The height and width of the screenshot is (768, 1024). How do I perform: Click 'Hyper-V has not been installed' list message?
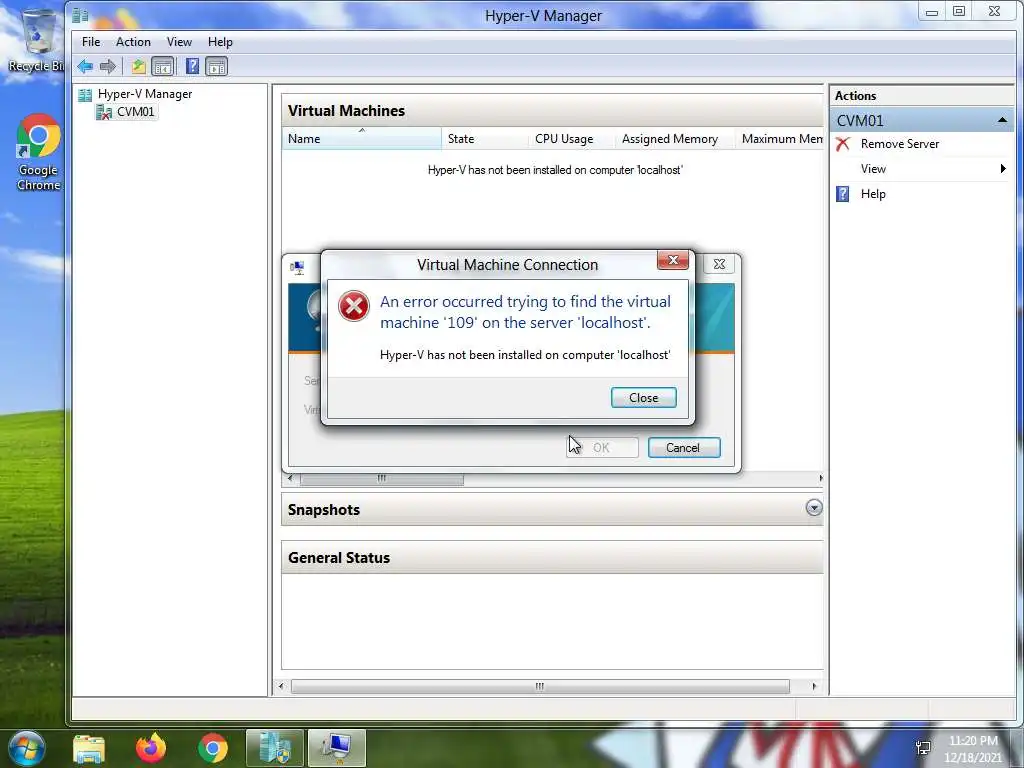[x=555, y=170]
